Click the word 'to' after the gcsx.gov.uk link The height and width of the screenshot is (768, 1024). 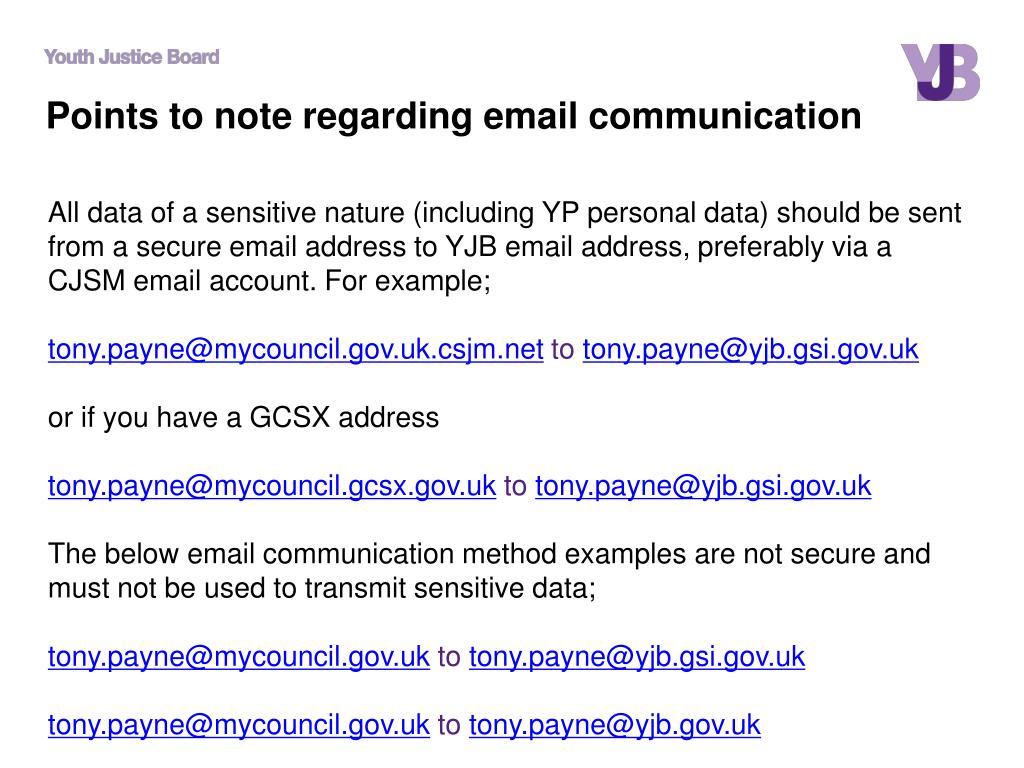coord(515,486)
